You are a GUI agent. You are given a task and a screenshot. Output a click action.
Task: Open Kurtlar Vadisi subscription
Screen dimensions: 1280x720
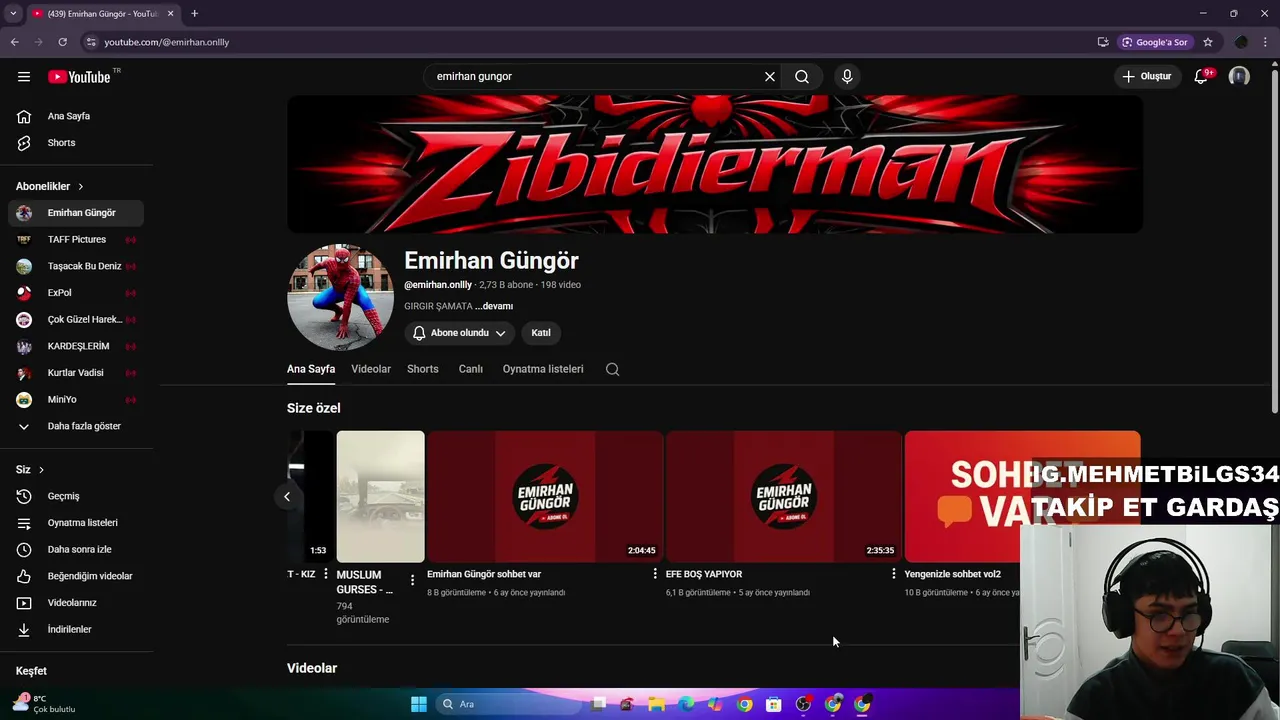(x=76, y=373)
